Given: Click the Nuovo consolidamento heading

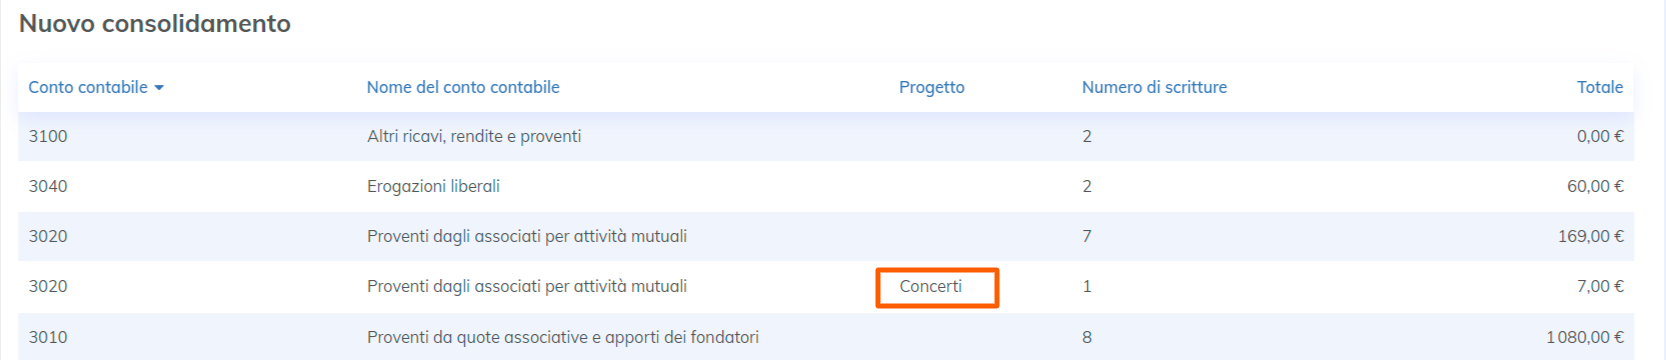Looking at the screenshot, I should tap(155, 23).
